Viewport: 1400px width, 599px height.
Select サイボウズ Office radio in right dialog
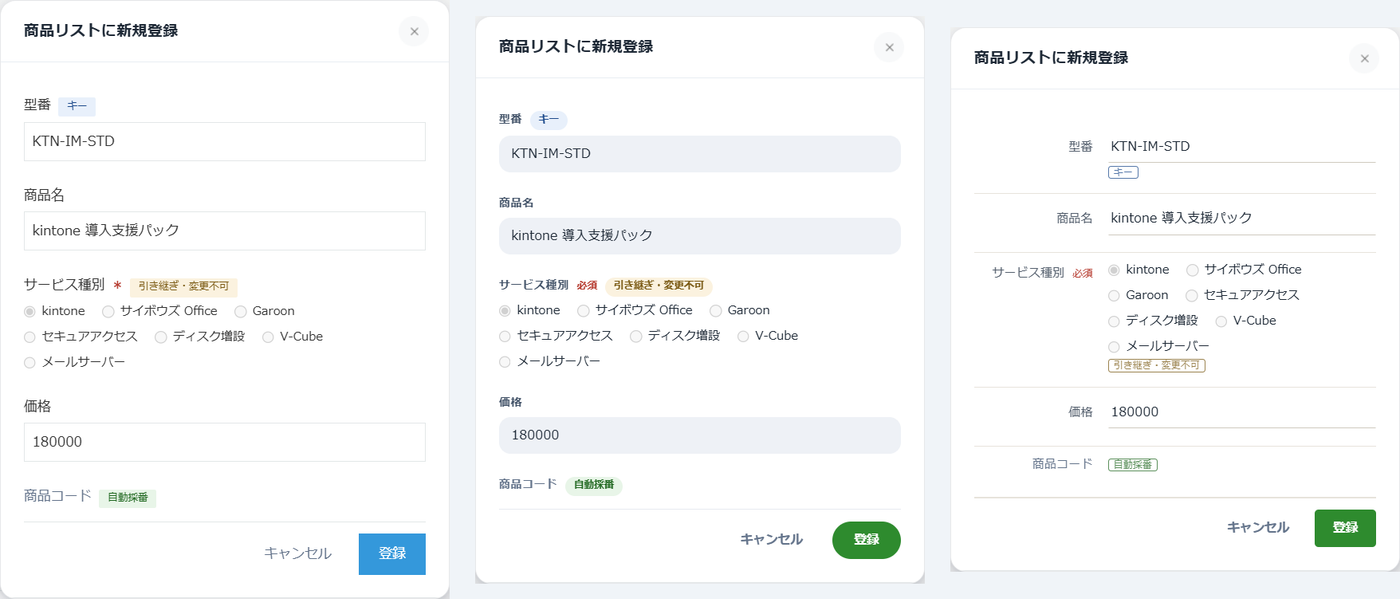point(1192,270)
